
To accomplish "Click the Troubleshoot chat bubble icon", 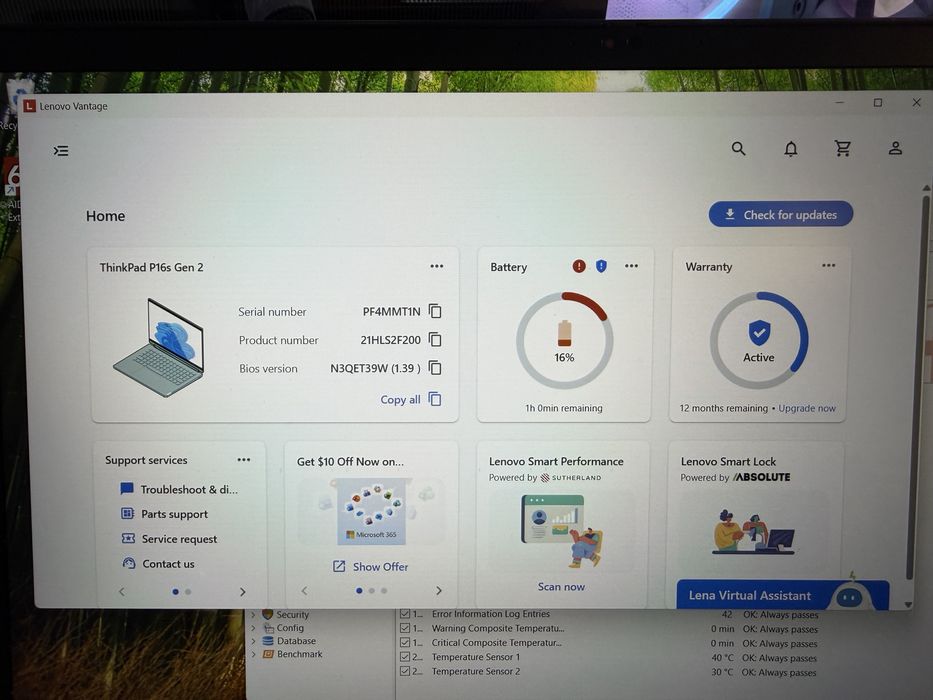I will click(127, 489).
